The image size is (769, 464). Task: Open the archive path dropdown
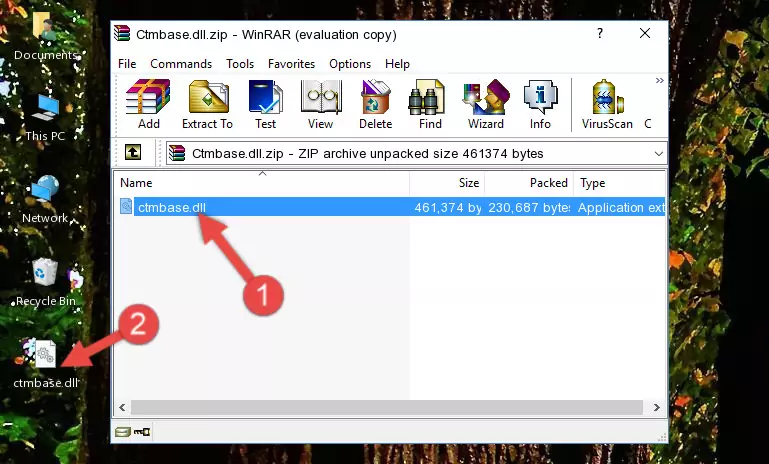[659, 154]
